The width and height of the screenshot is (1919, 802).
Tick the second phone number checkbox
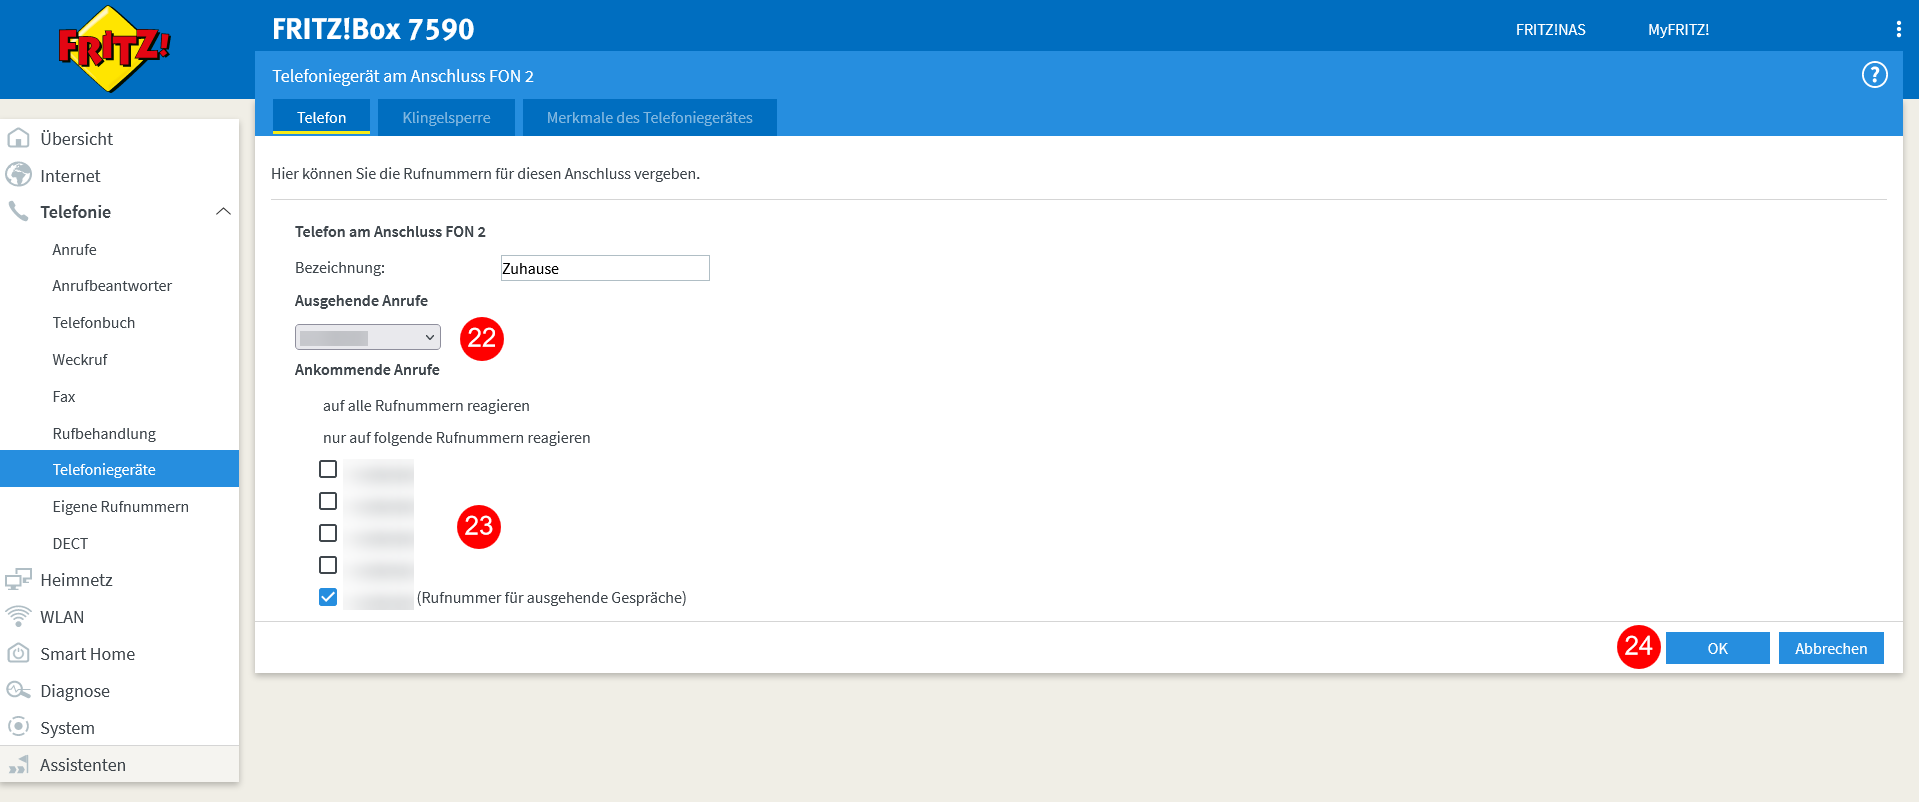(328, 501)
